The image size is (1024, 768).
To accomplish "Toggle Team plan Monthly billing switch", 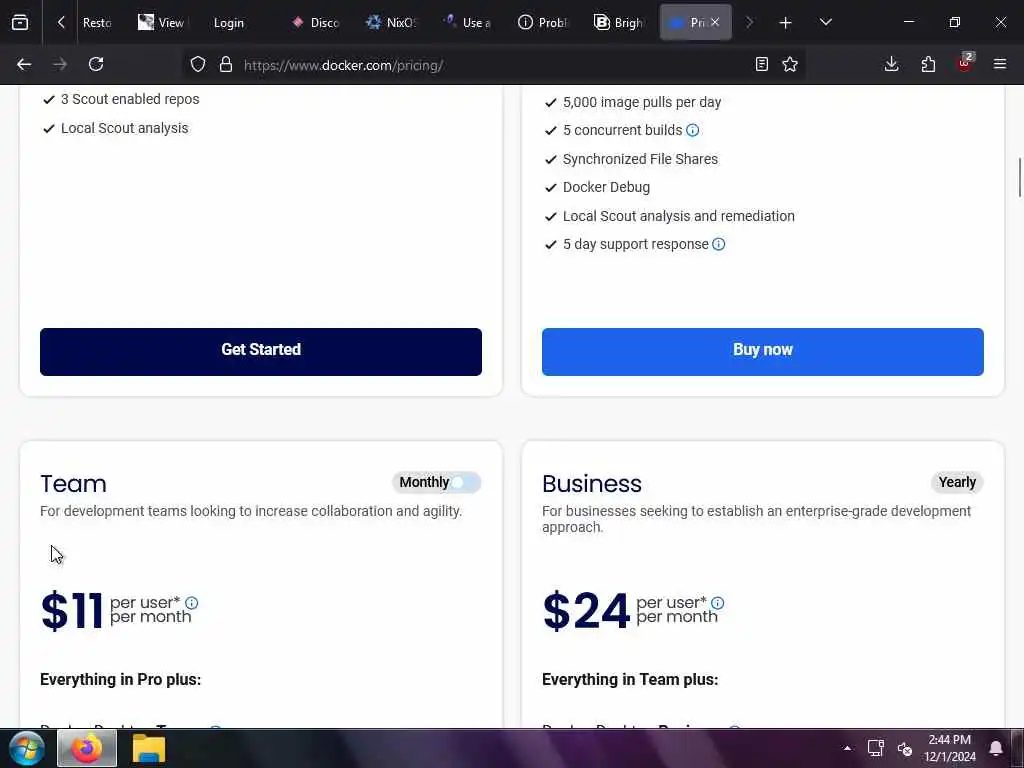I will [x=465, y=483].
